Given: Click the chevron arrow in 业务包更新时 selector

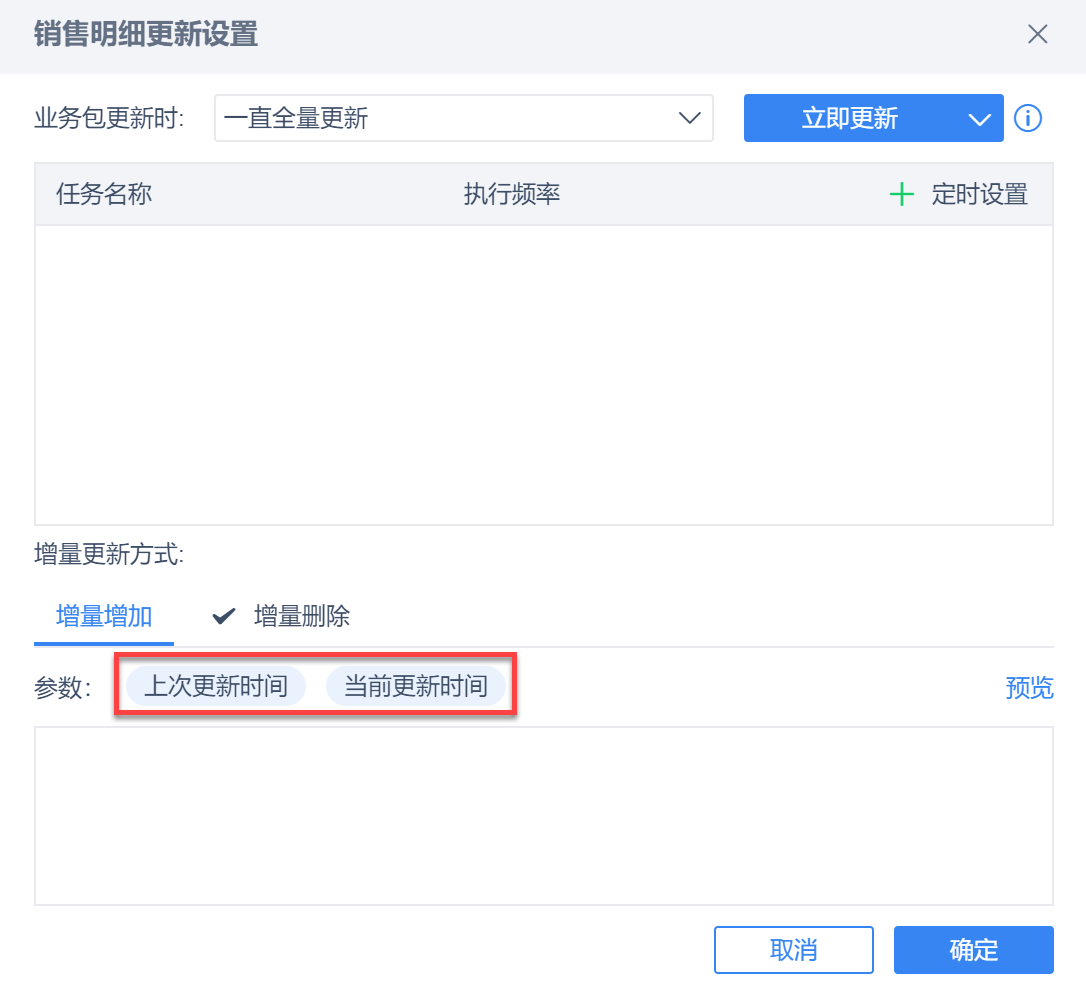Looking at the screenshot, I should (689, 119).
